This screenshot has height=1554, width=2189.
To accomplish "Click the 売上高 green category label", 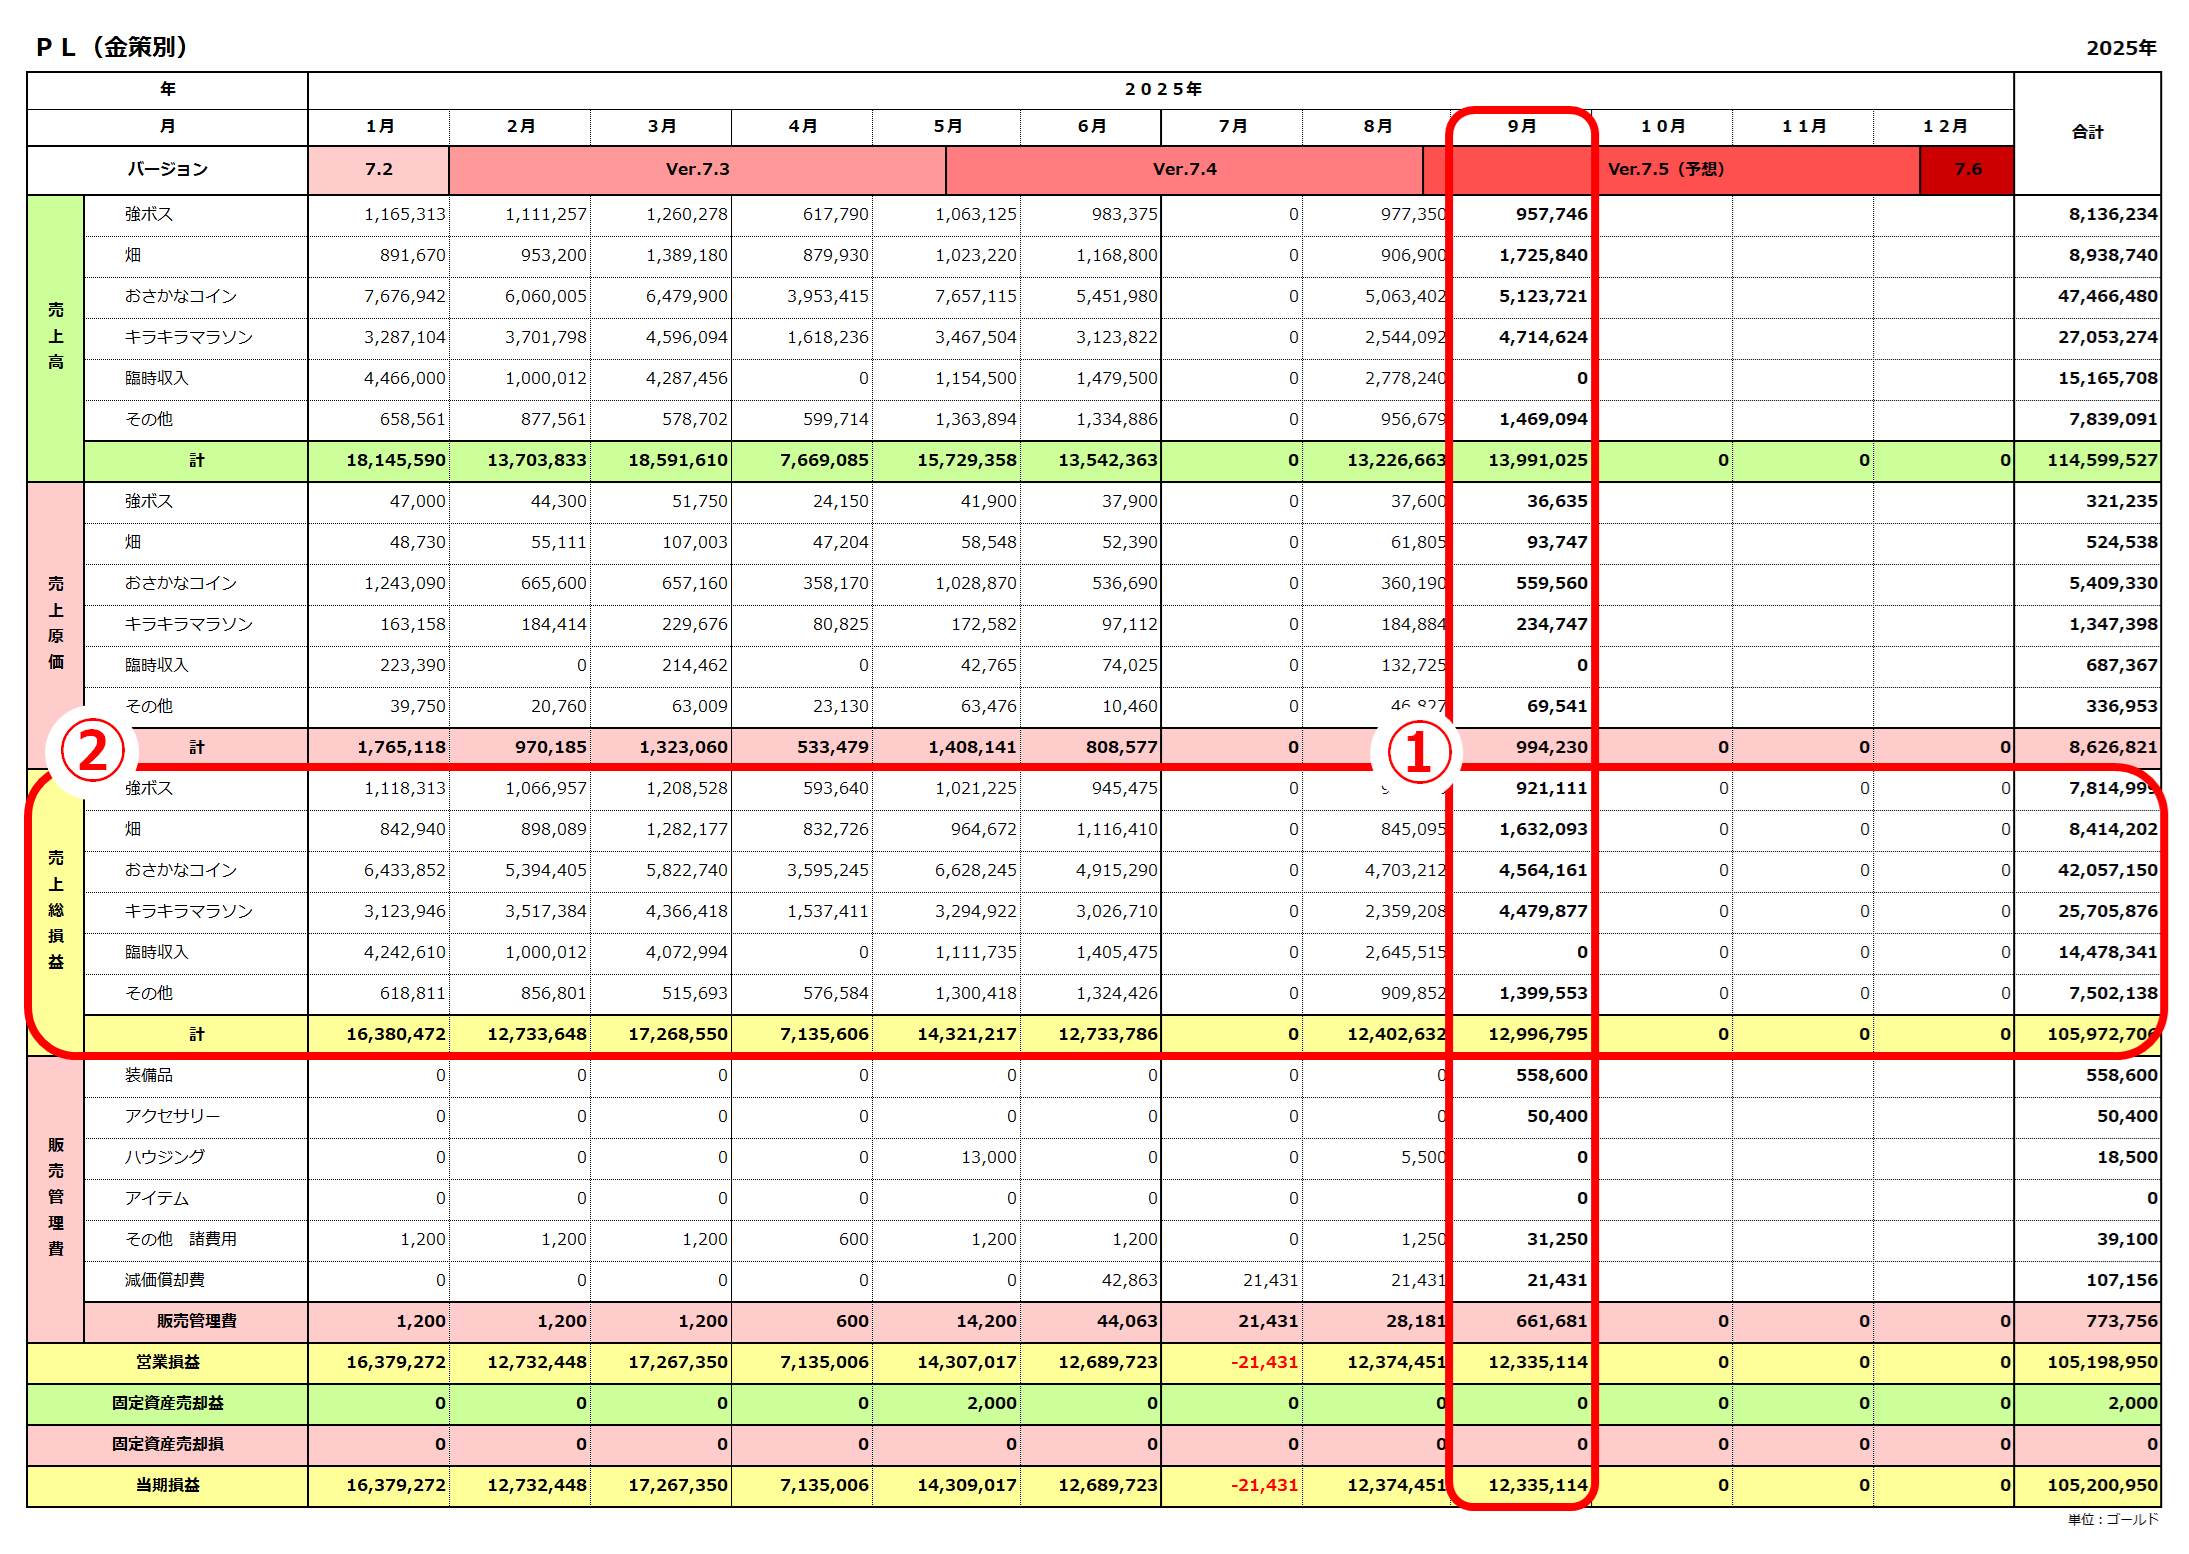I will (x=56, y=336).
